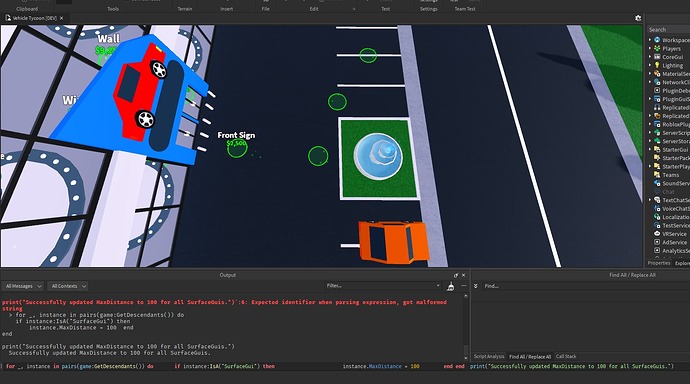Select the Teams icon in Explorer
Screen dimensions: 690x384
pos(657,175)
